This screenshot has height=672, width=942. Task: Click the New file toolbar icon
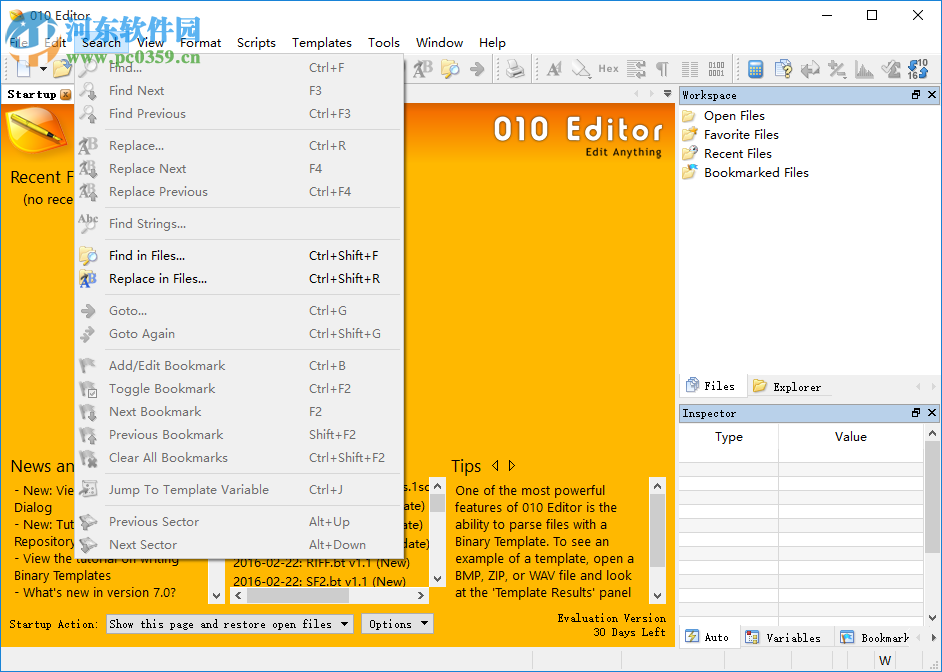[x=23, y=69]
